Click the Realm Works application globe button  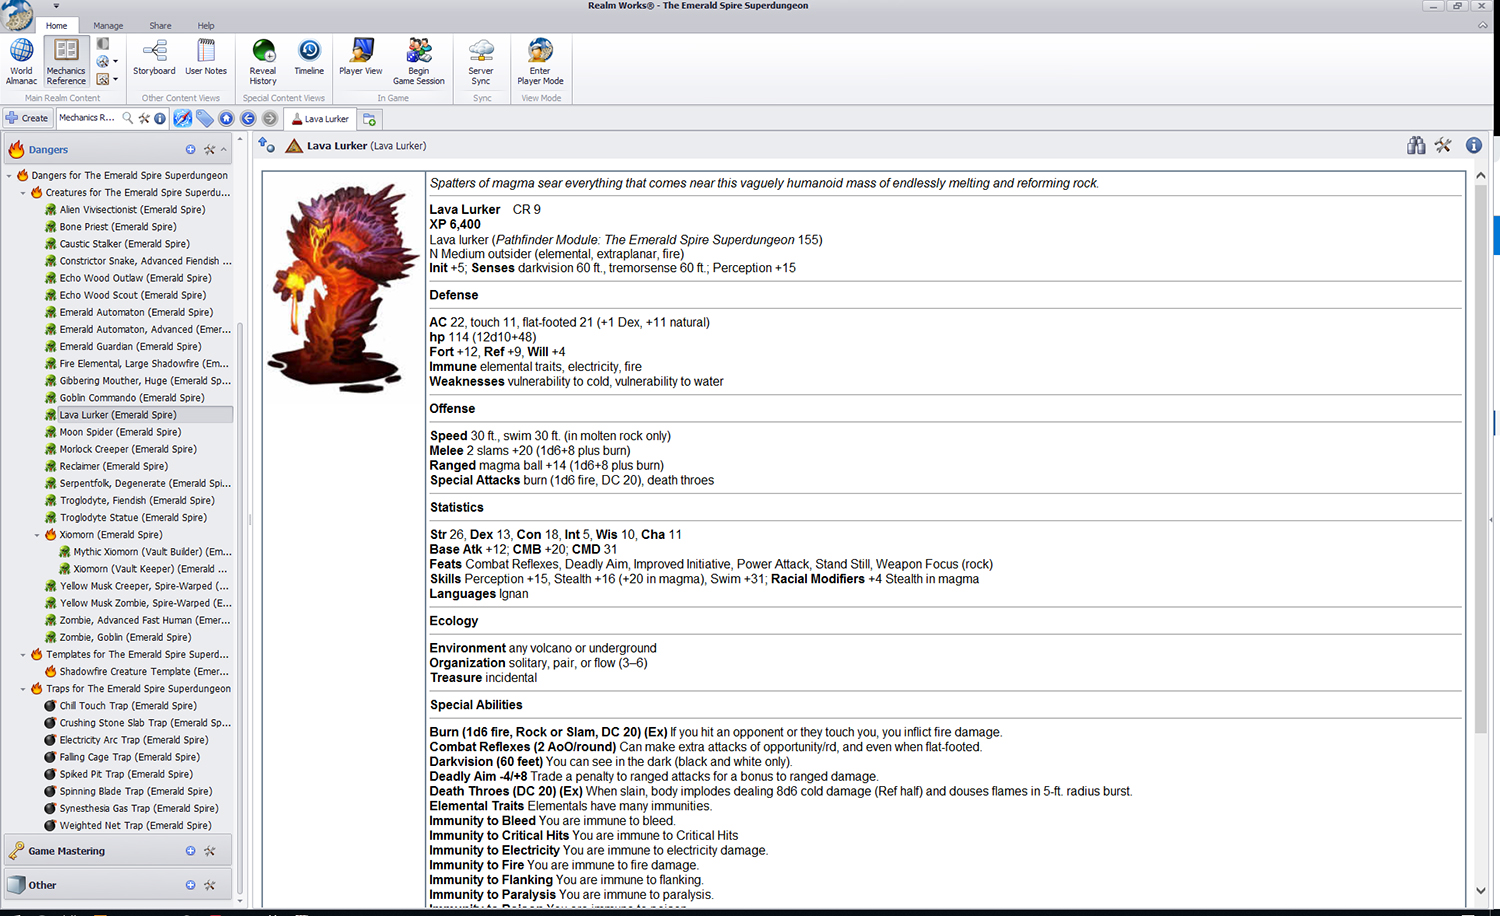pyautogui.click(x=17, y=15)
